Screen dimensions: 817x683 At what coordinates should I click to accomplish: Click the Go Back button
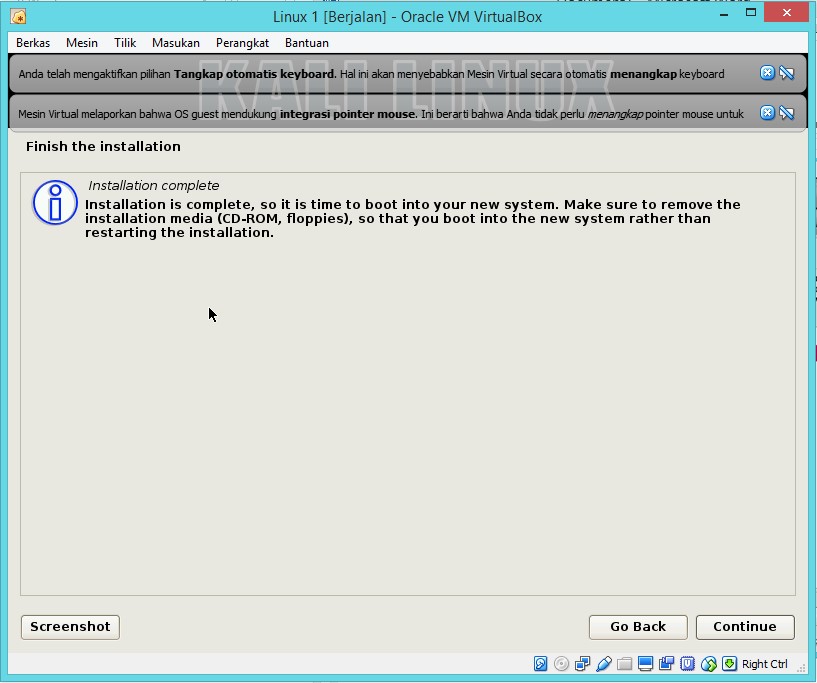637,627
